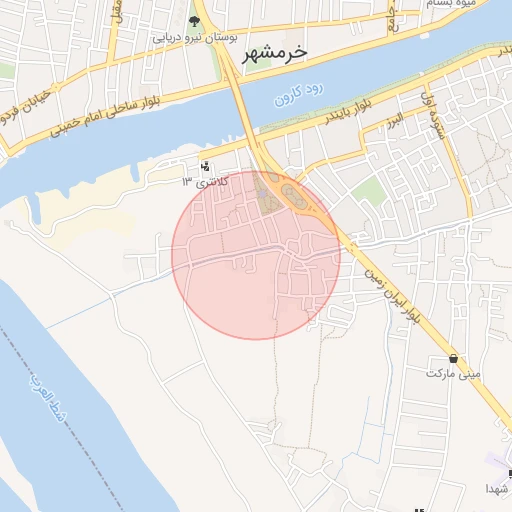
Task: Click the shopping basket icon at مینی مارکت
Action: pyautogui.click(x=453, y=359)
